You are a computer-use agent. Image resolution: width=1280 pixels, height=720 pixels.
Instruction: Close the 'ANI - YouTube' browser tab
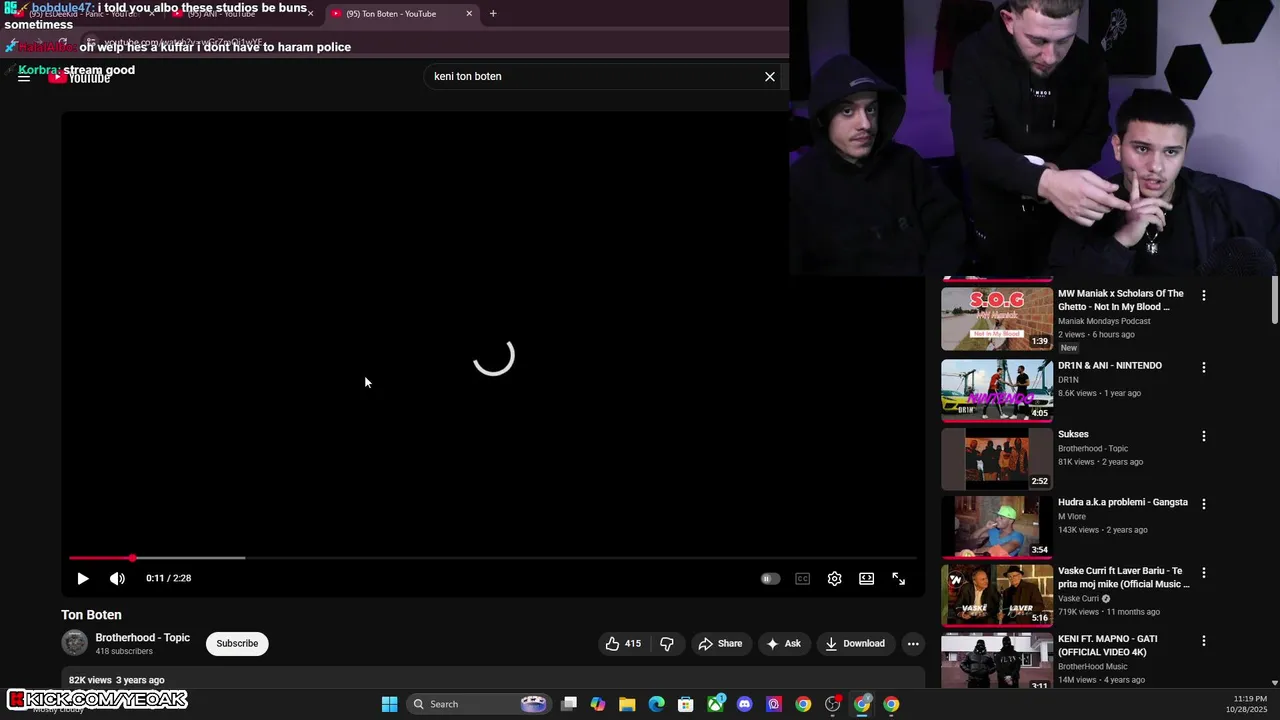pyautogui.click(x=310, y=14)
